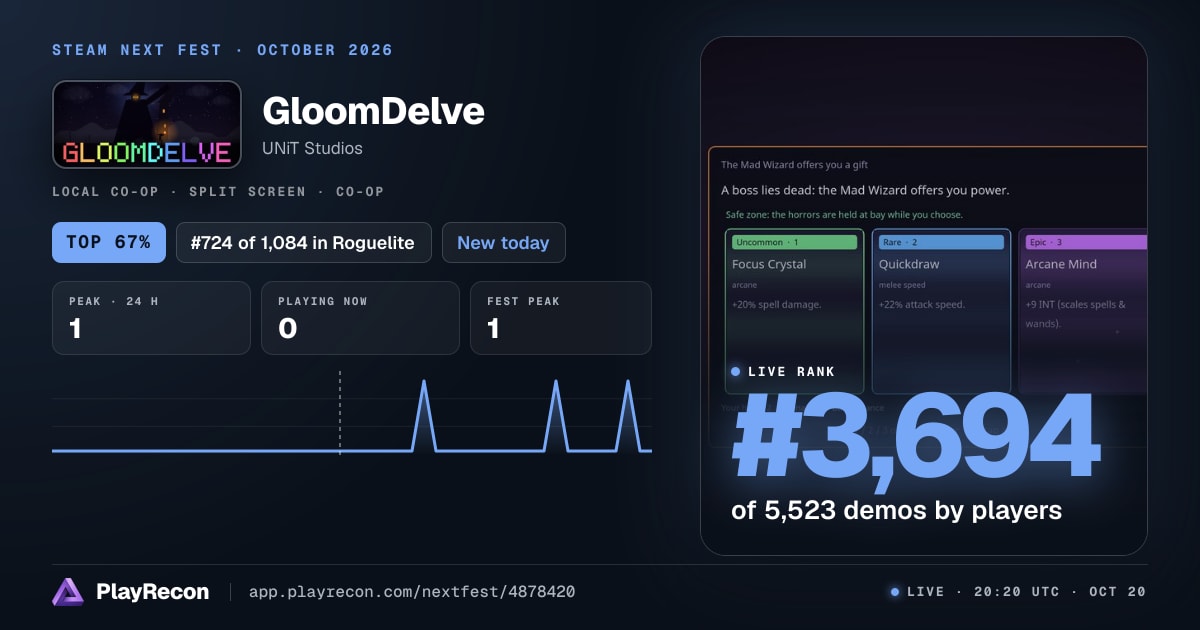Click the dashed marker on player chart

(x=340, y=413)
